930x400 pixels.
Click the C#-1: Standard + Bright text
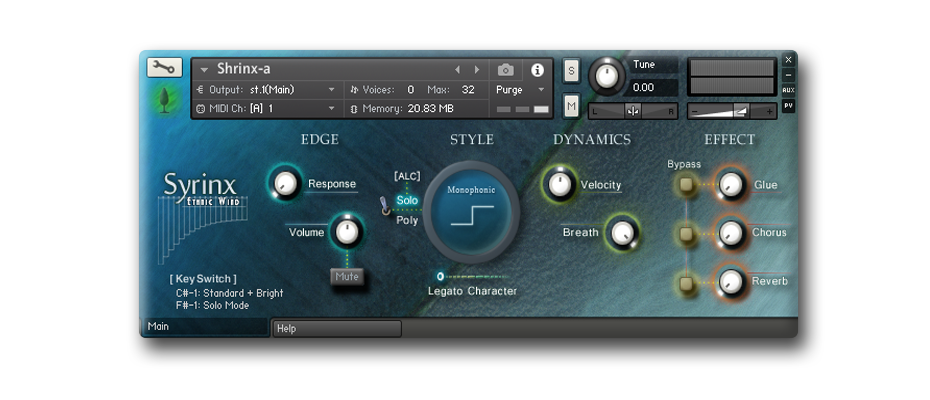coord(230,293)
